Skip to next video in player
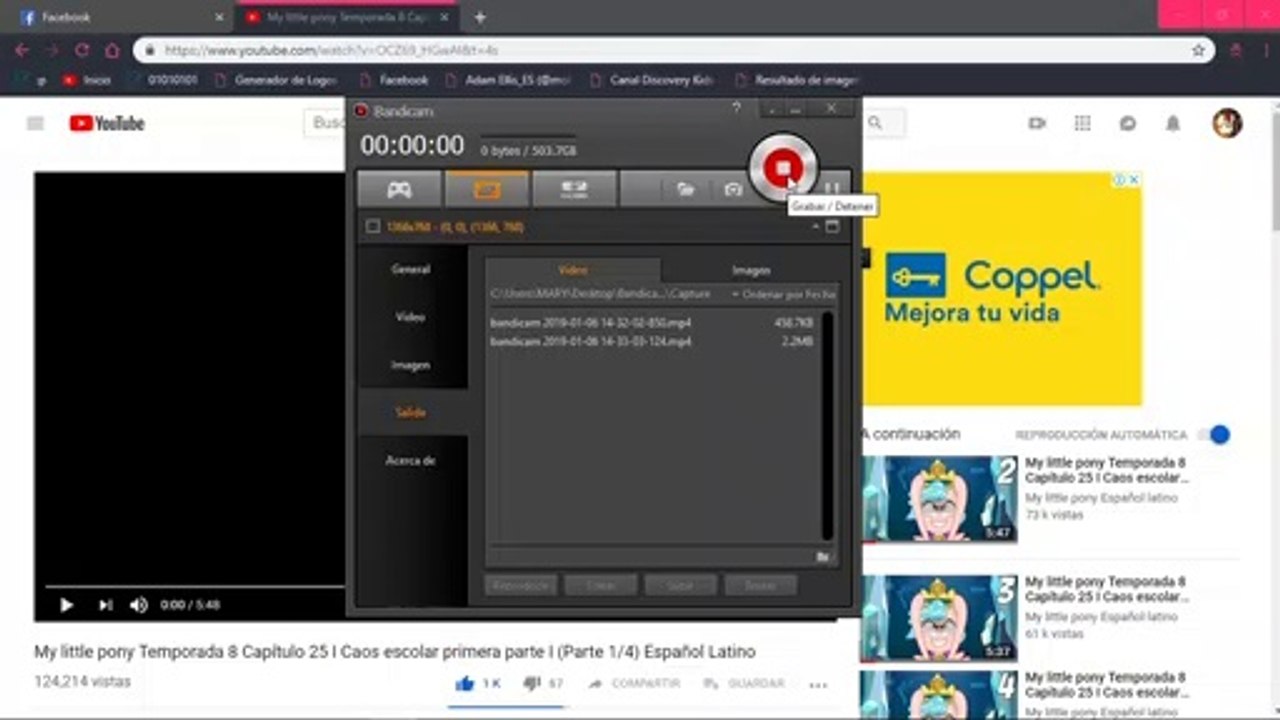Viewport: 1280px width, 720px height. pyautogui.click(x=105, y=605)
